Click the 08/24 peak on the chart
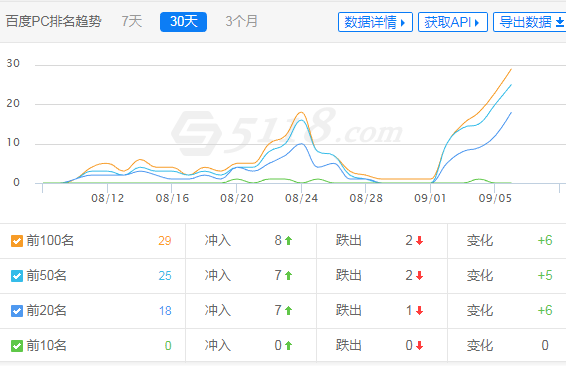Screen dimensions: 566x366 coord(301,113)
